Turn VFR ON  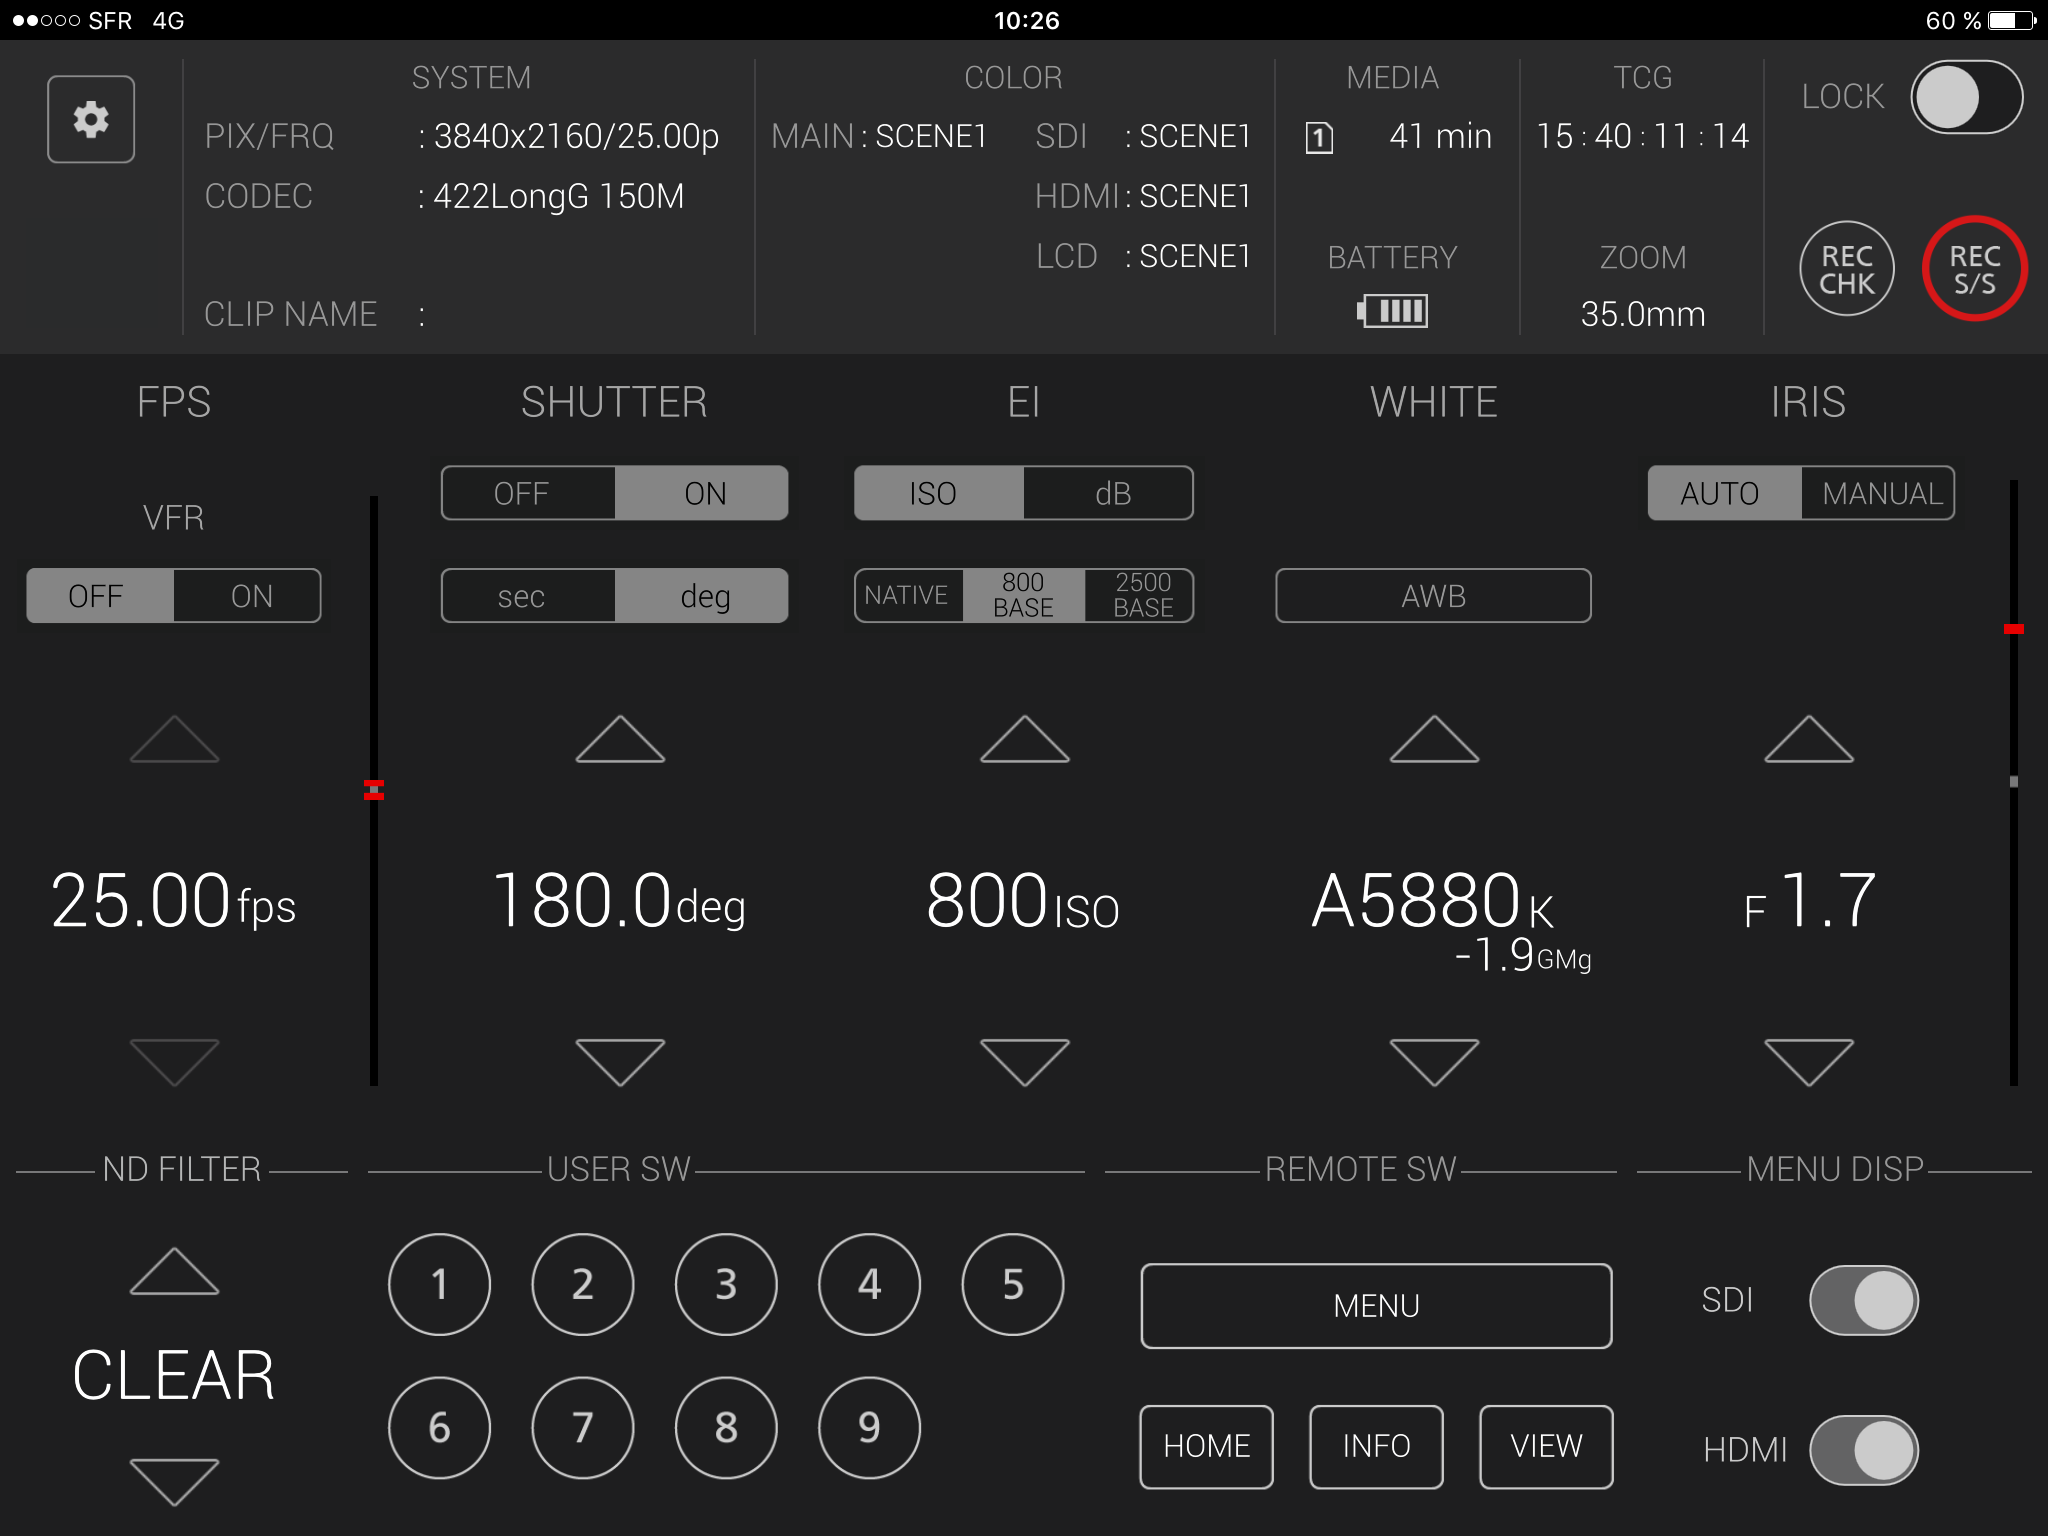click(x=249, y=596)
